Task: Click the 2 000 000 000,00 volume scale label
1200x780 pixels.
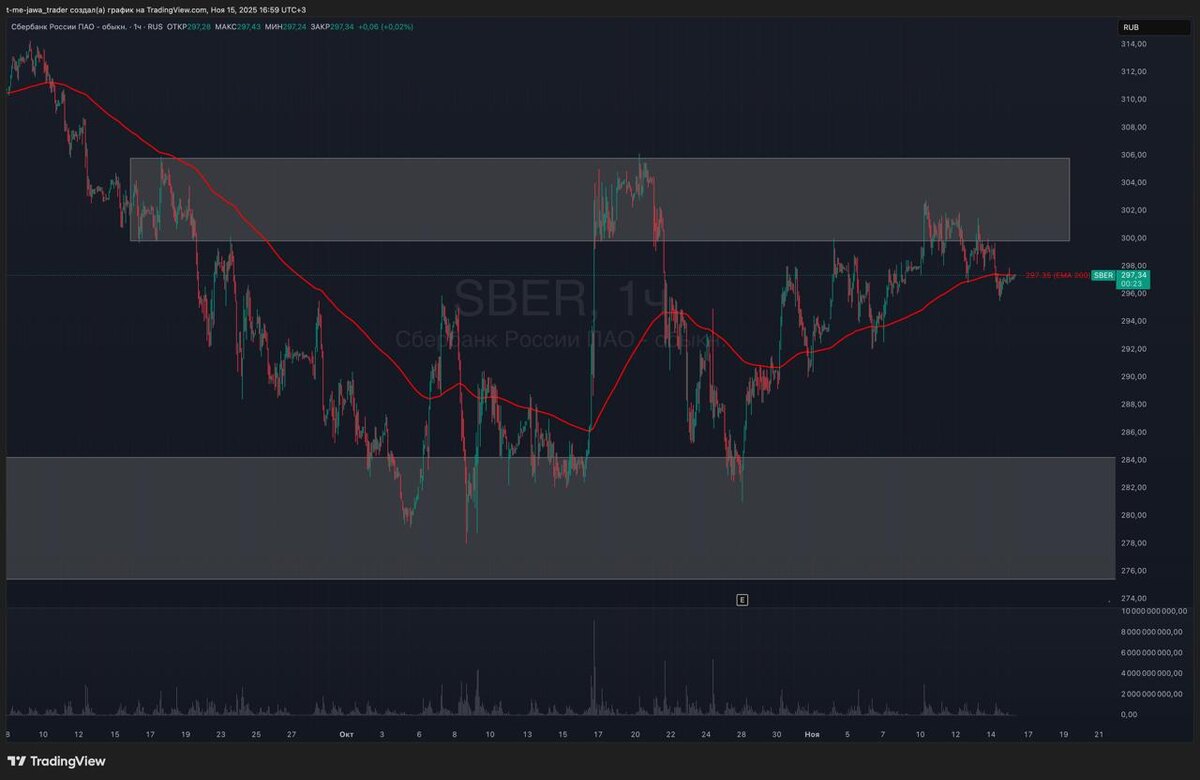Action: click(x=1154, y=693)
